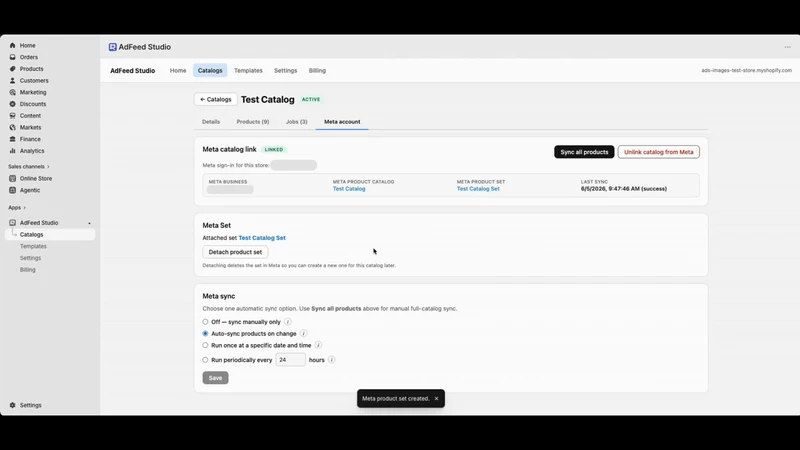Go to Catalogs in the top nav
This screenshot has width=800, height=450.
210,70
